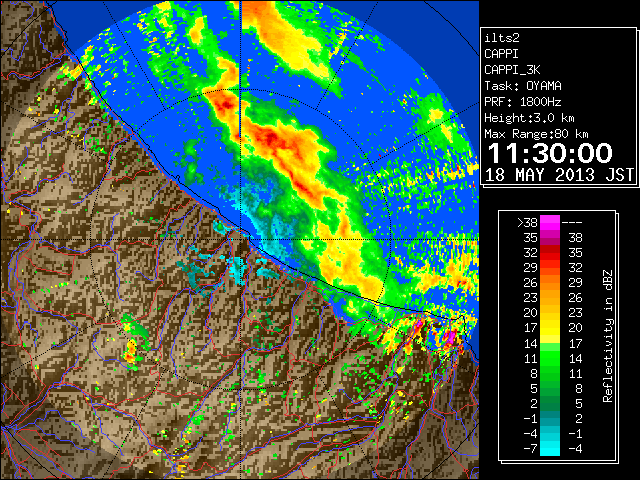The image size is (640, 480).
Task: Click the magenta >38 dBZ legend swatch
Action: [x=550, y=222]
